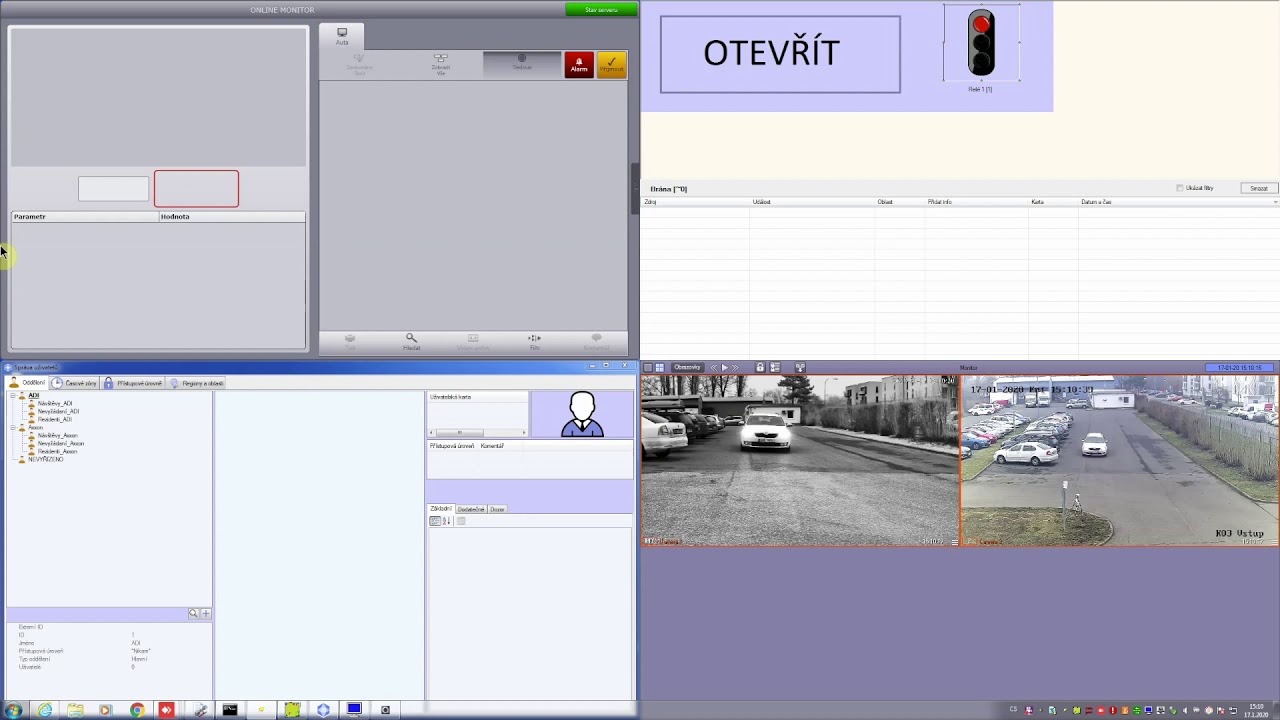The height and width of the screenshot is (720, 1280).
Task: Switch to the Oddělení tab
Action: (28, 383)
